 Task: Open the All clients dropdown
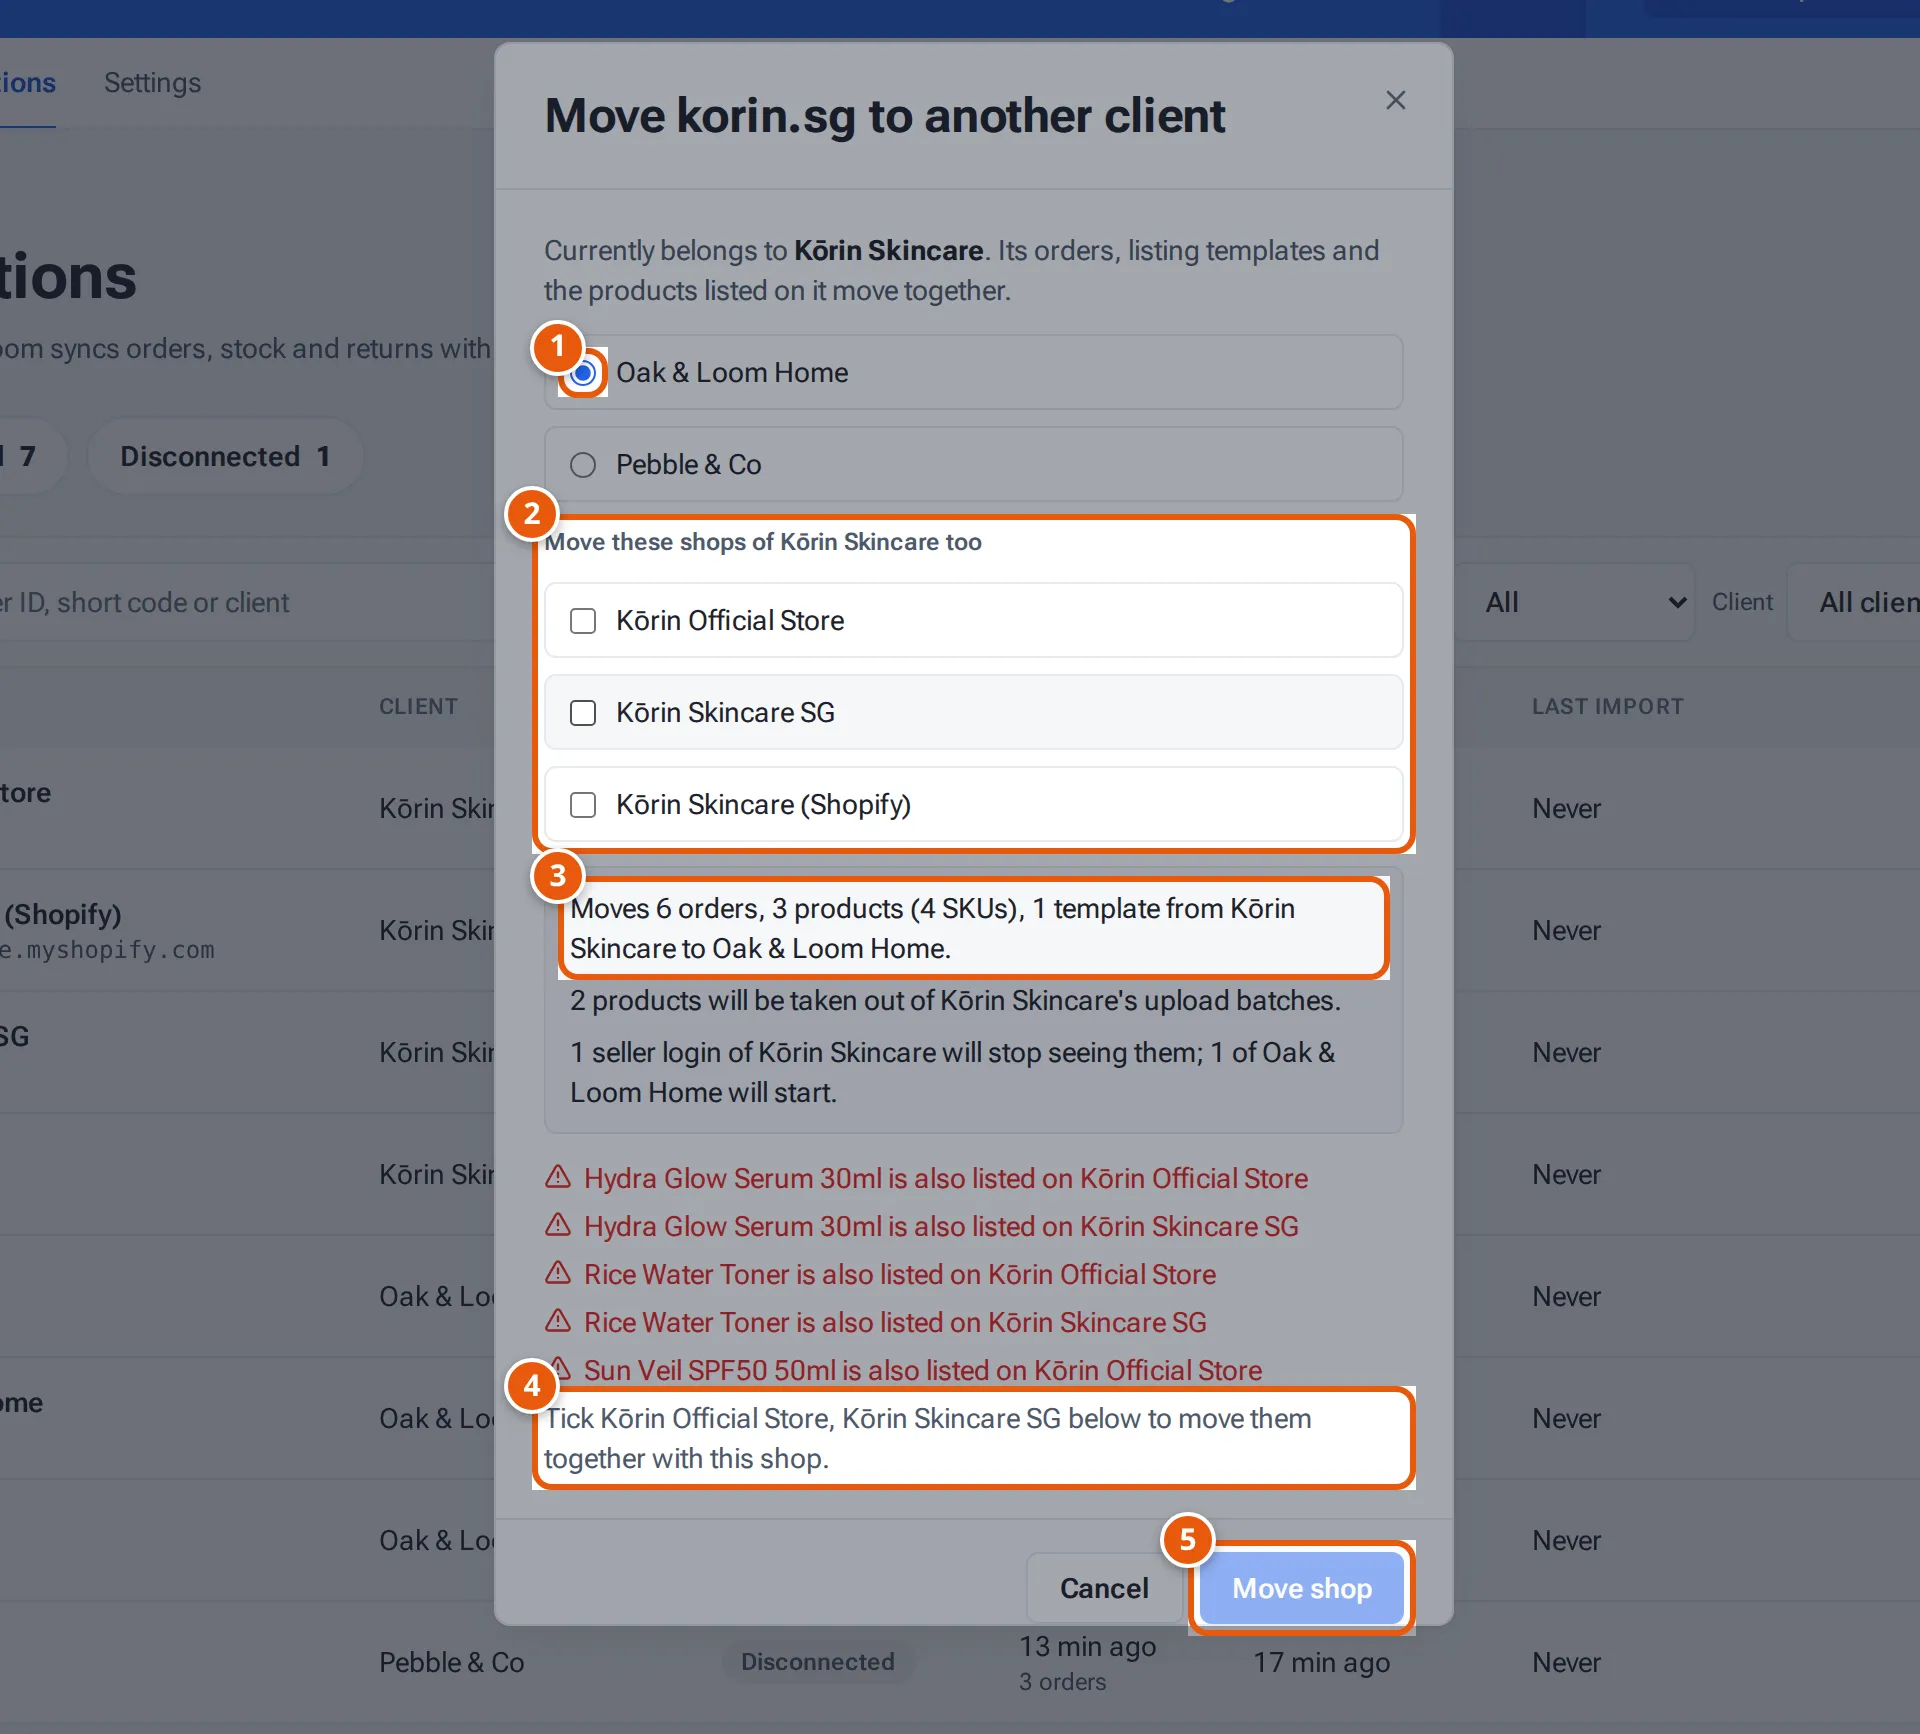[1856, 602]
